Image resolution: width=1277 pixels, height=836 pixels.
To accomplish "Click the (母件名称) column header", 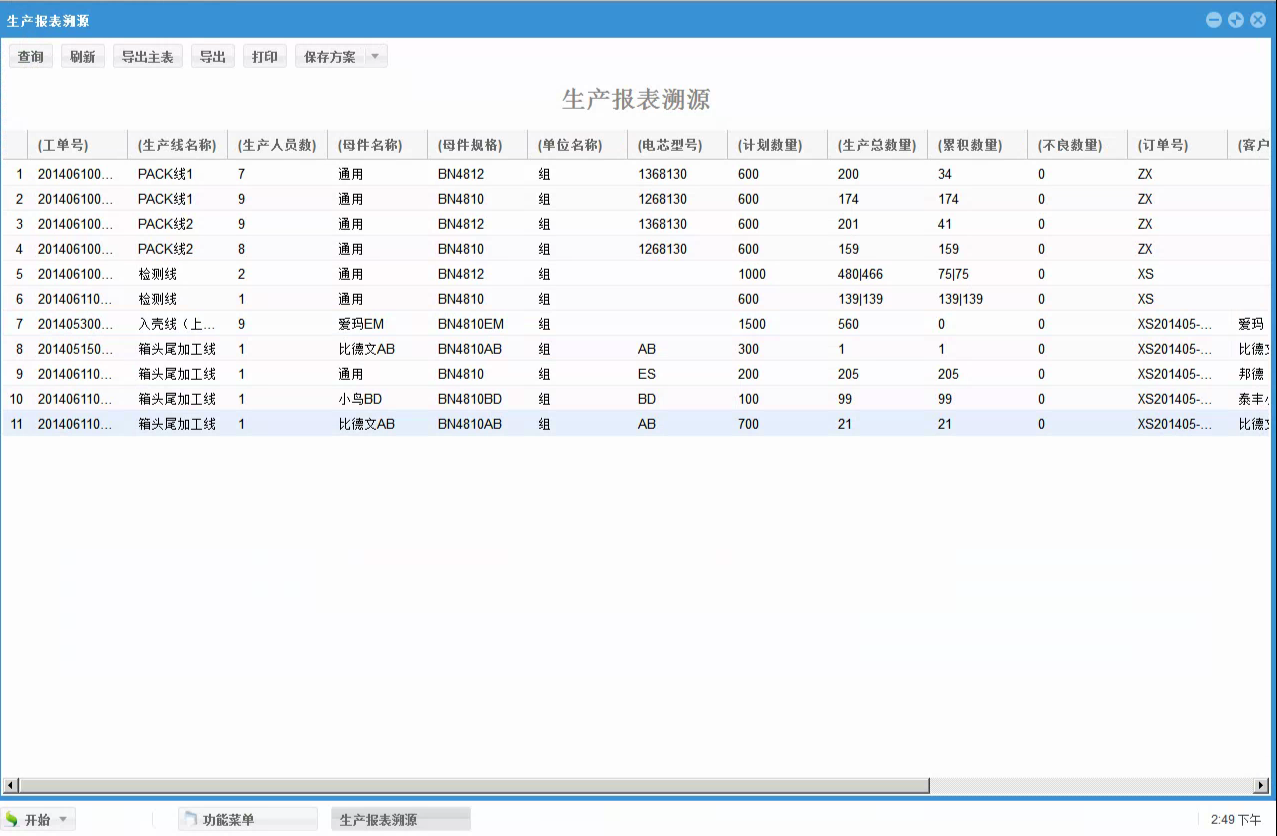I will 378,145.
